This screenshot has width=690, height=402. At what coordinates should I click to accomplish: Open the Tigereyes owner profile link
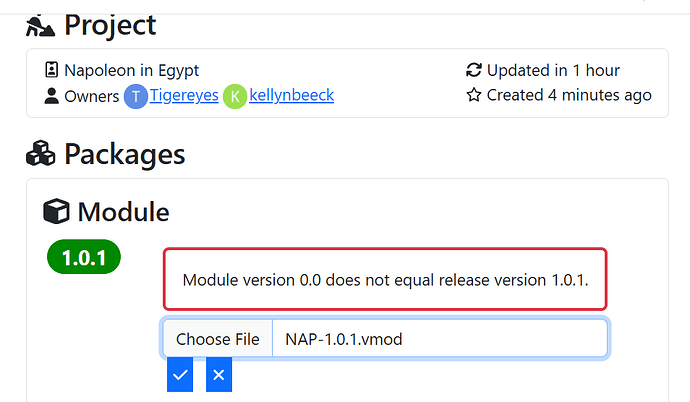[184, 96]
